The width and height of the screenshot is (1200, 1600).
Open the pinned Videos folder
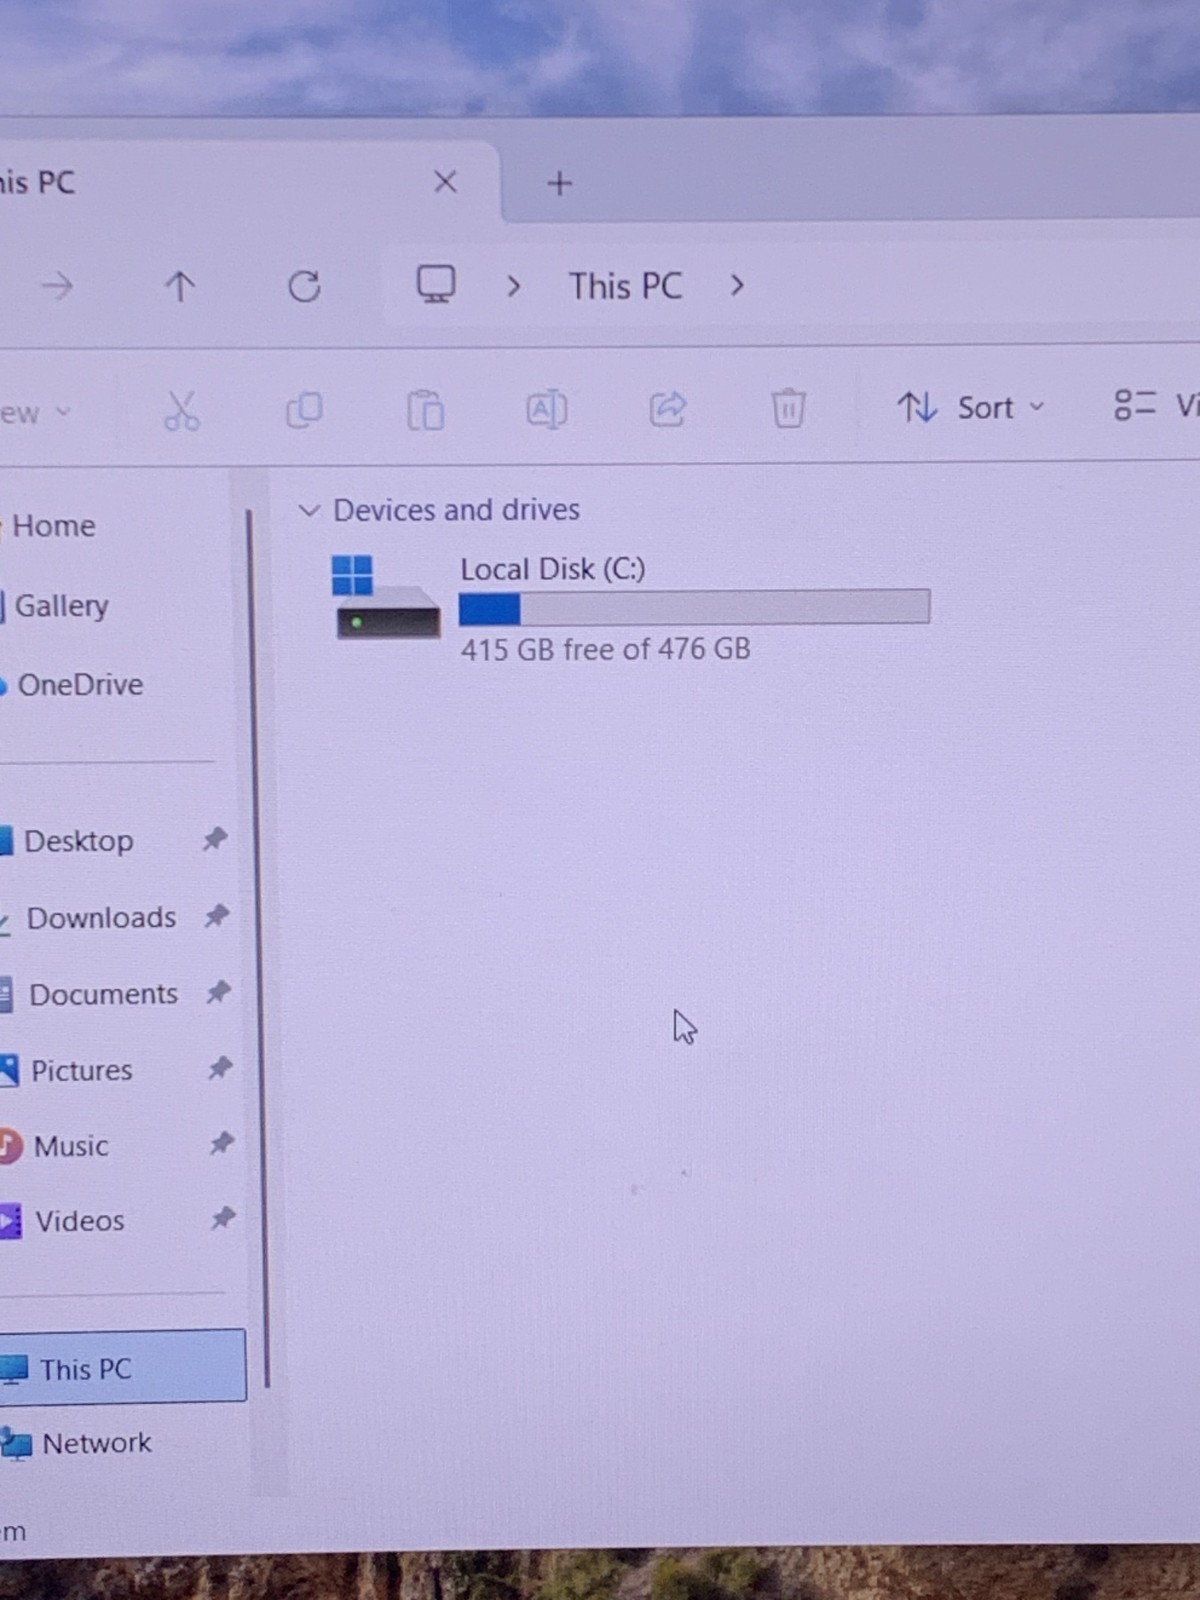[80, 1221]
